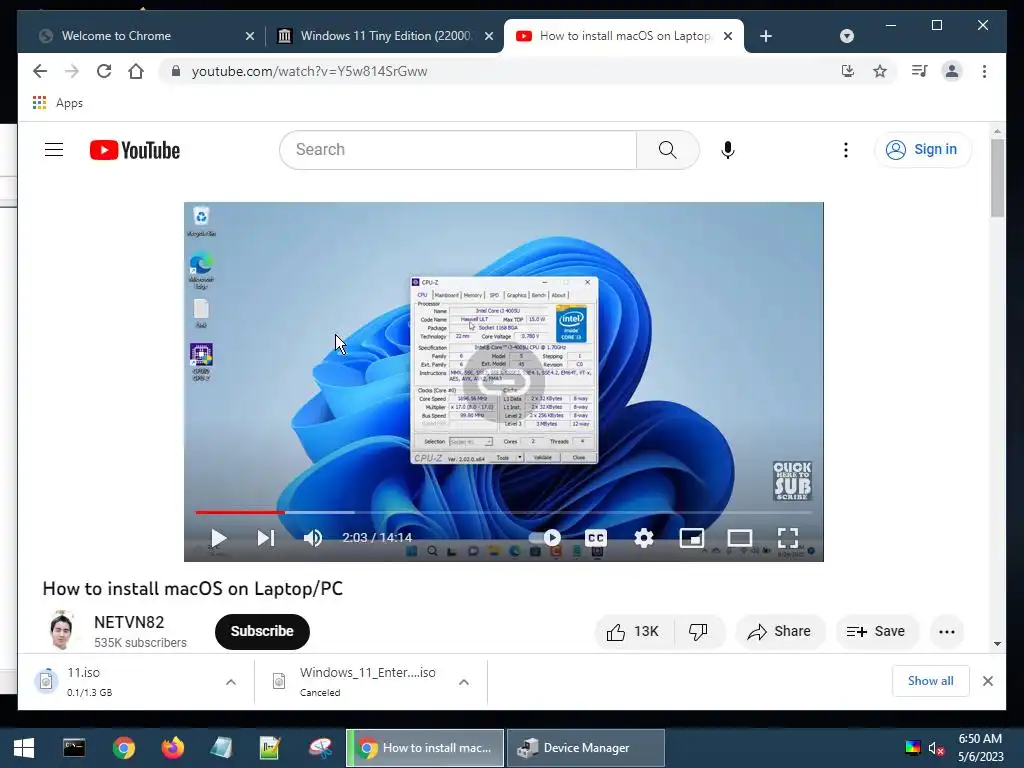
Task: Close the Welcome to Chrome tab
Action: tap(249, 37)
